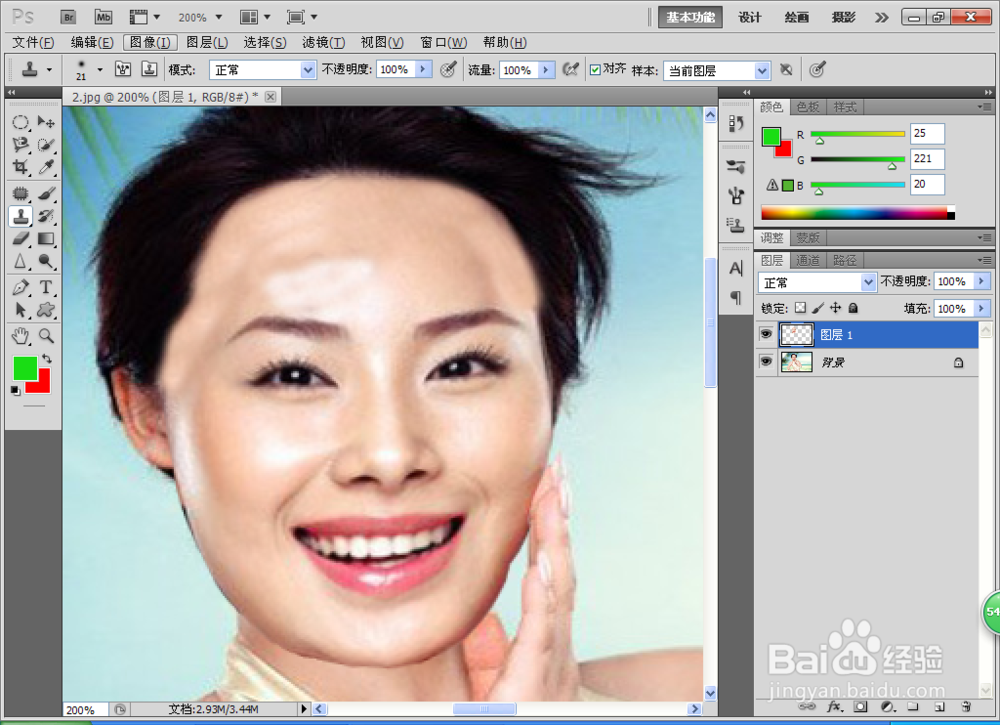The width and height of the screenshot is (1000, 725).
Task: Select the Dodge tool
Action: (x=46, y=261)
